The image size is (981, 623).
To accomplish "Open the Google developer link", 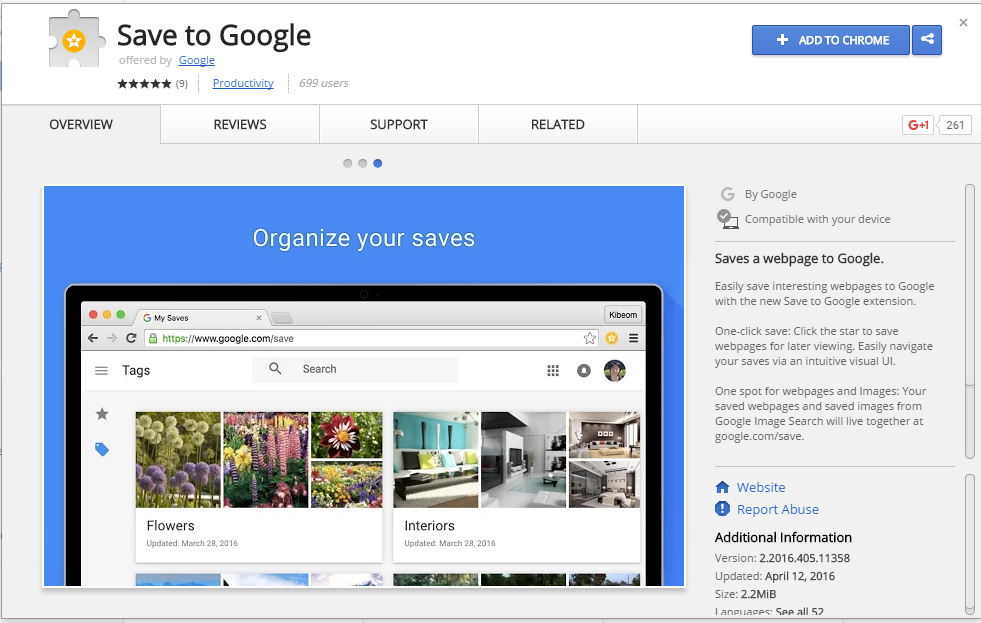I will click(x=196, y=60).
